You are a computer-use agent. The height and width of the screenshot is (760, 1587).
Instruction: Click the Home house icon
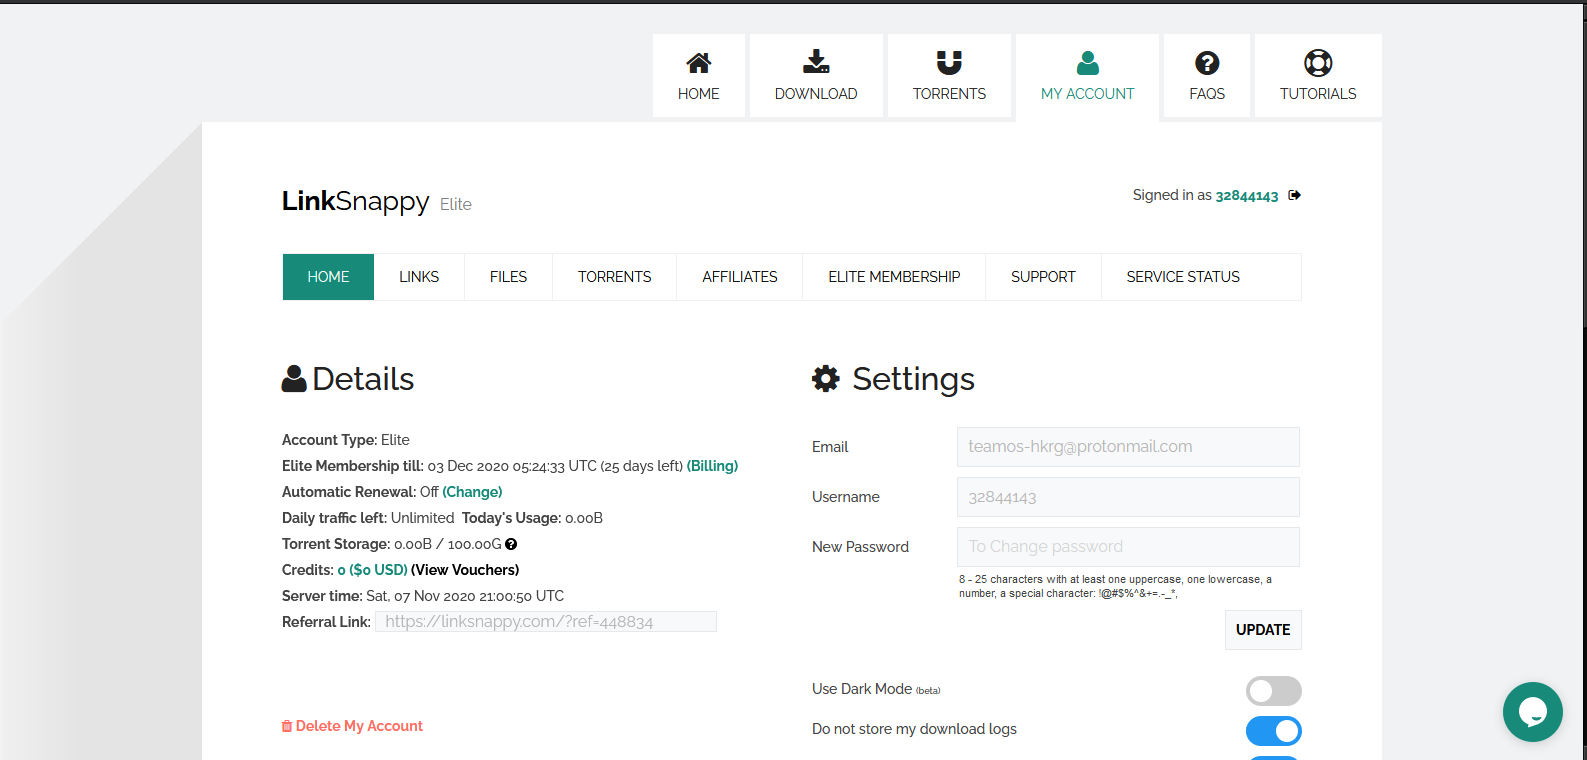coord(698,63)
